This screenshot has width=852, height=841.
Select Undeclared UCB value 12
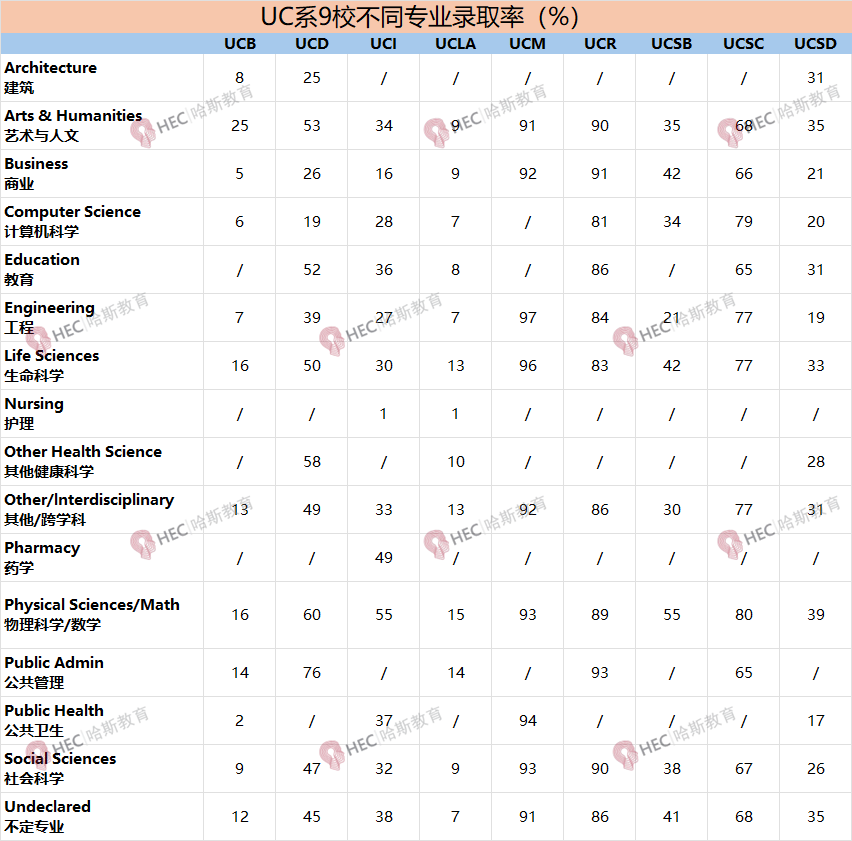coord(240,817)
